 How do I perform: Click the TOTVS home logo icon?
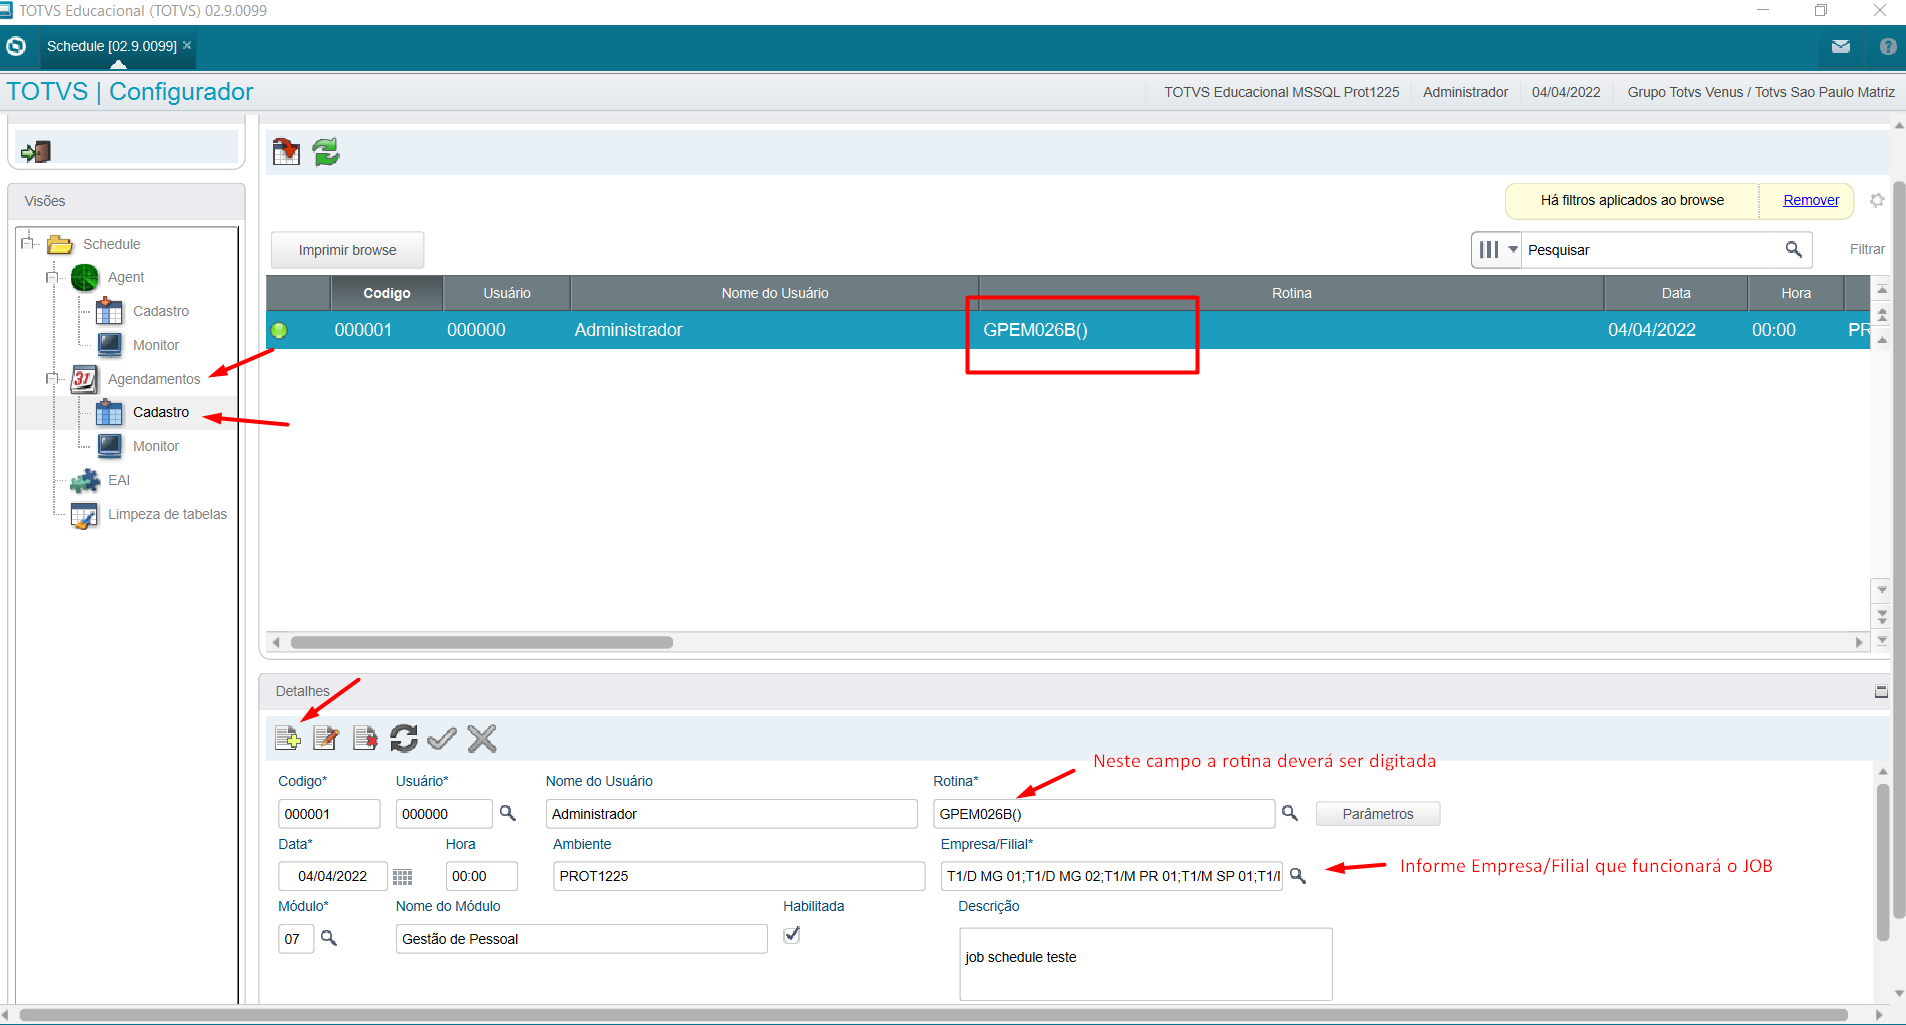tap(15, 46)
